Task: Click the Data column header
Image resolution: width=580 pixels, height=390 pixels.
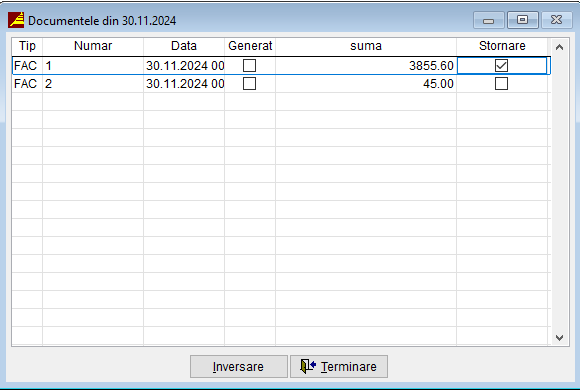Action: pyautogui.click(x=184, y=46)
